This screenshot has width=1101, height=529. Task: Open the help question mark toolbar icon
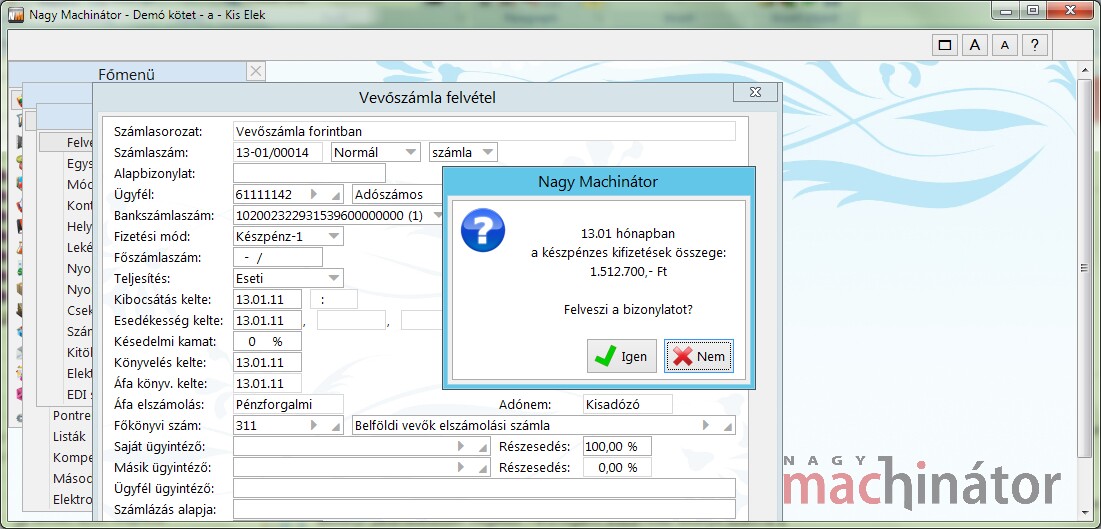1035,45
